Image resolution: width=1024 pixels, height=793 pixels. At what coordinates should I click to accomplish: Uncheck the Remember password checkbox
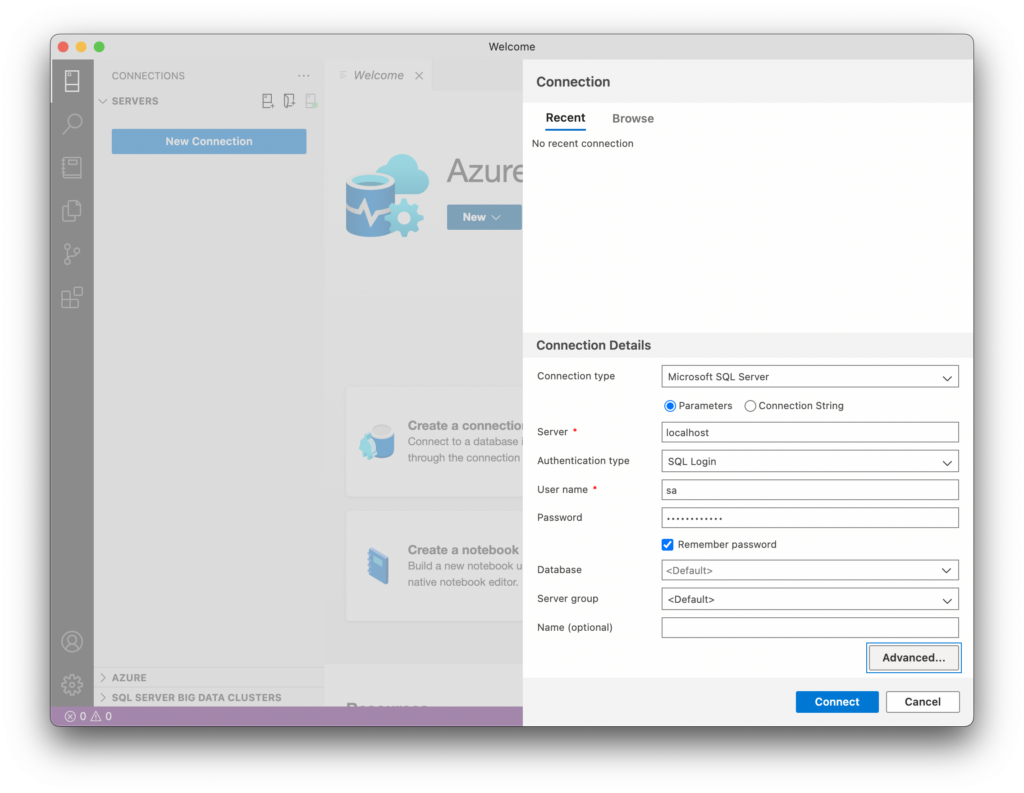click(668, 545)
